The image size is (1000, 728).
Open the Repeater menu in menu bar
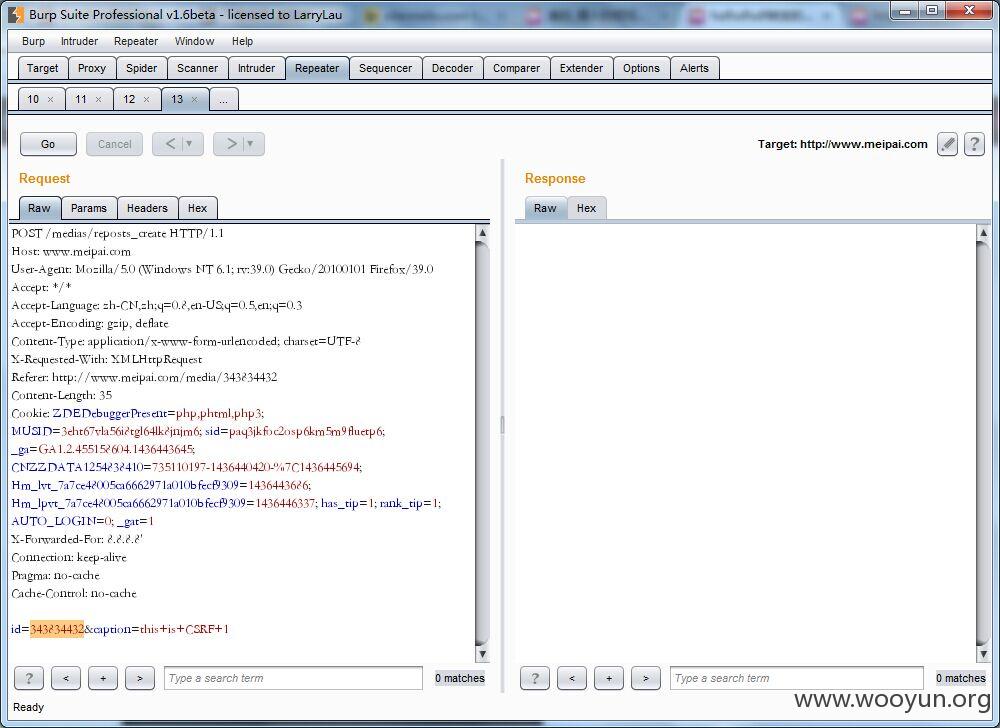[x=136, y=41]
